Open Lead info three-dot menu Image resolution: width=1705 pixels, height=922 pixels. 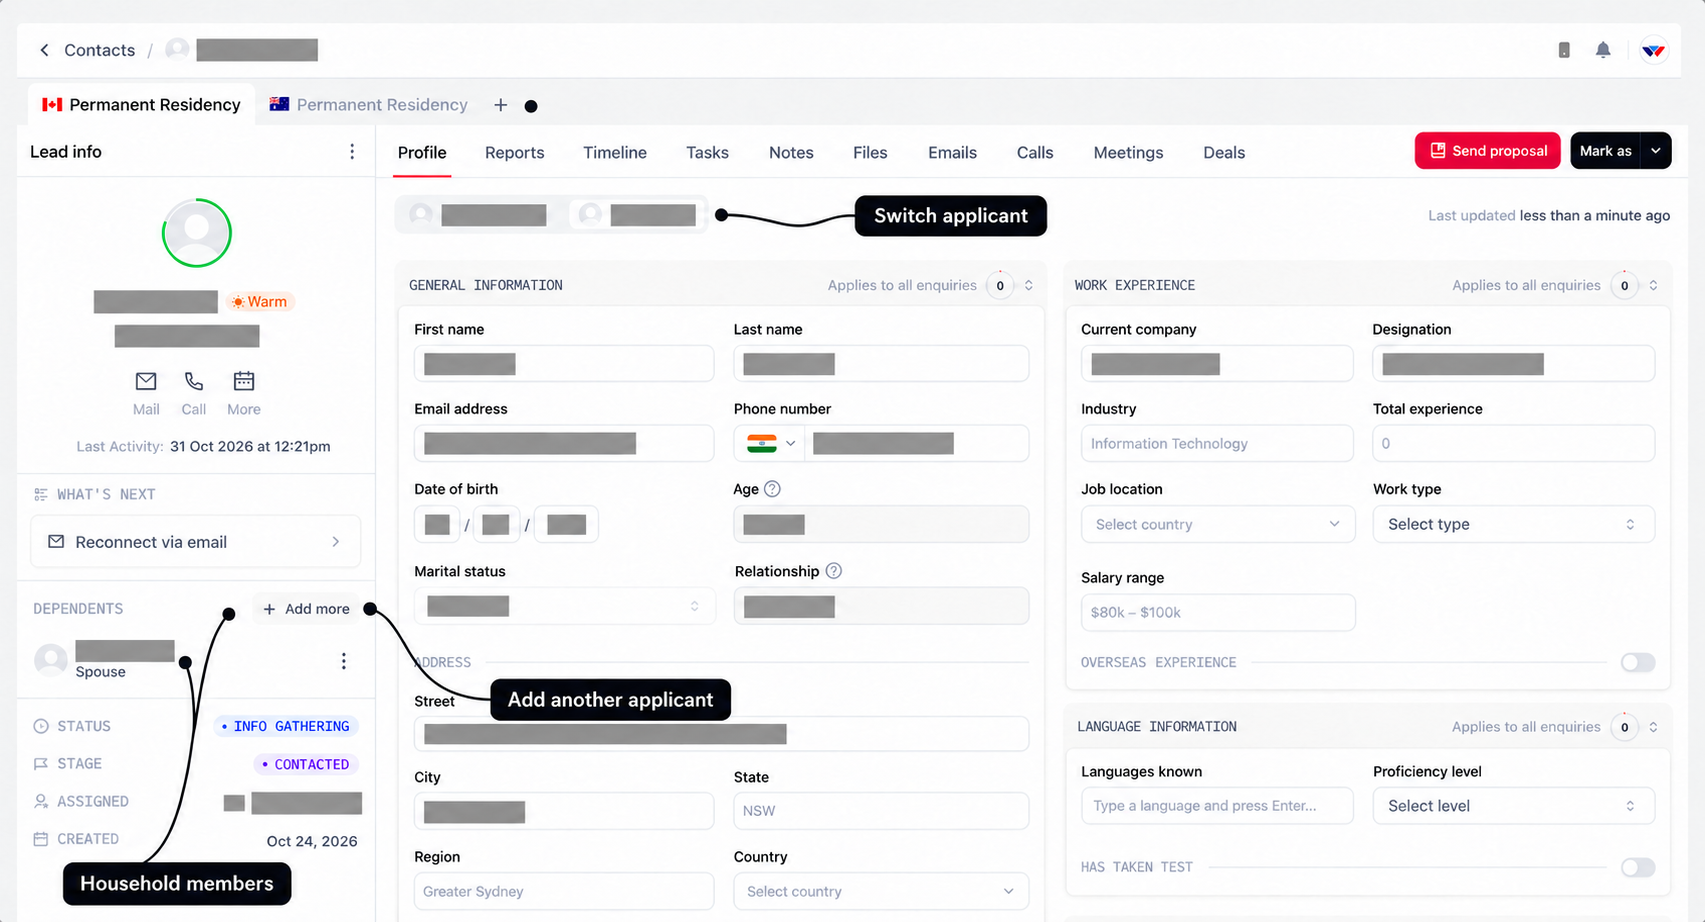coord(351,151)
